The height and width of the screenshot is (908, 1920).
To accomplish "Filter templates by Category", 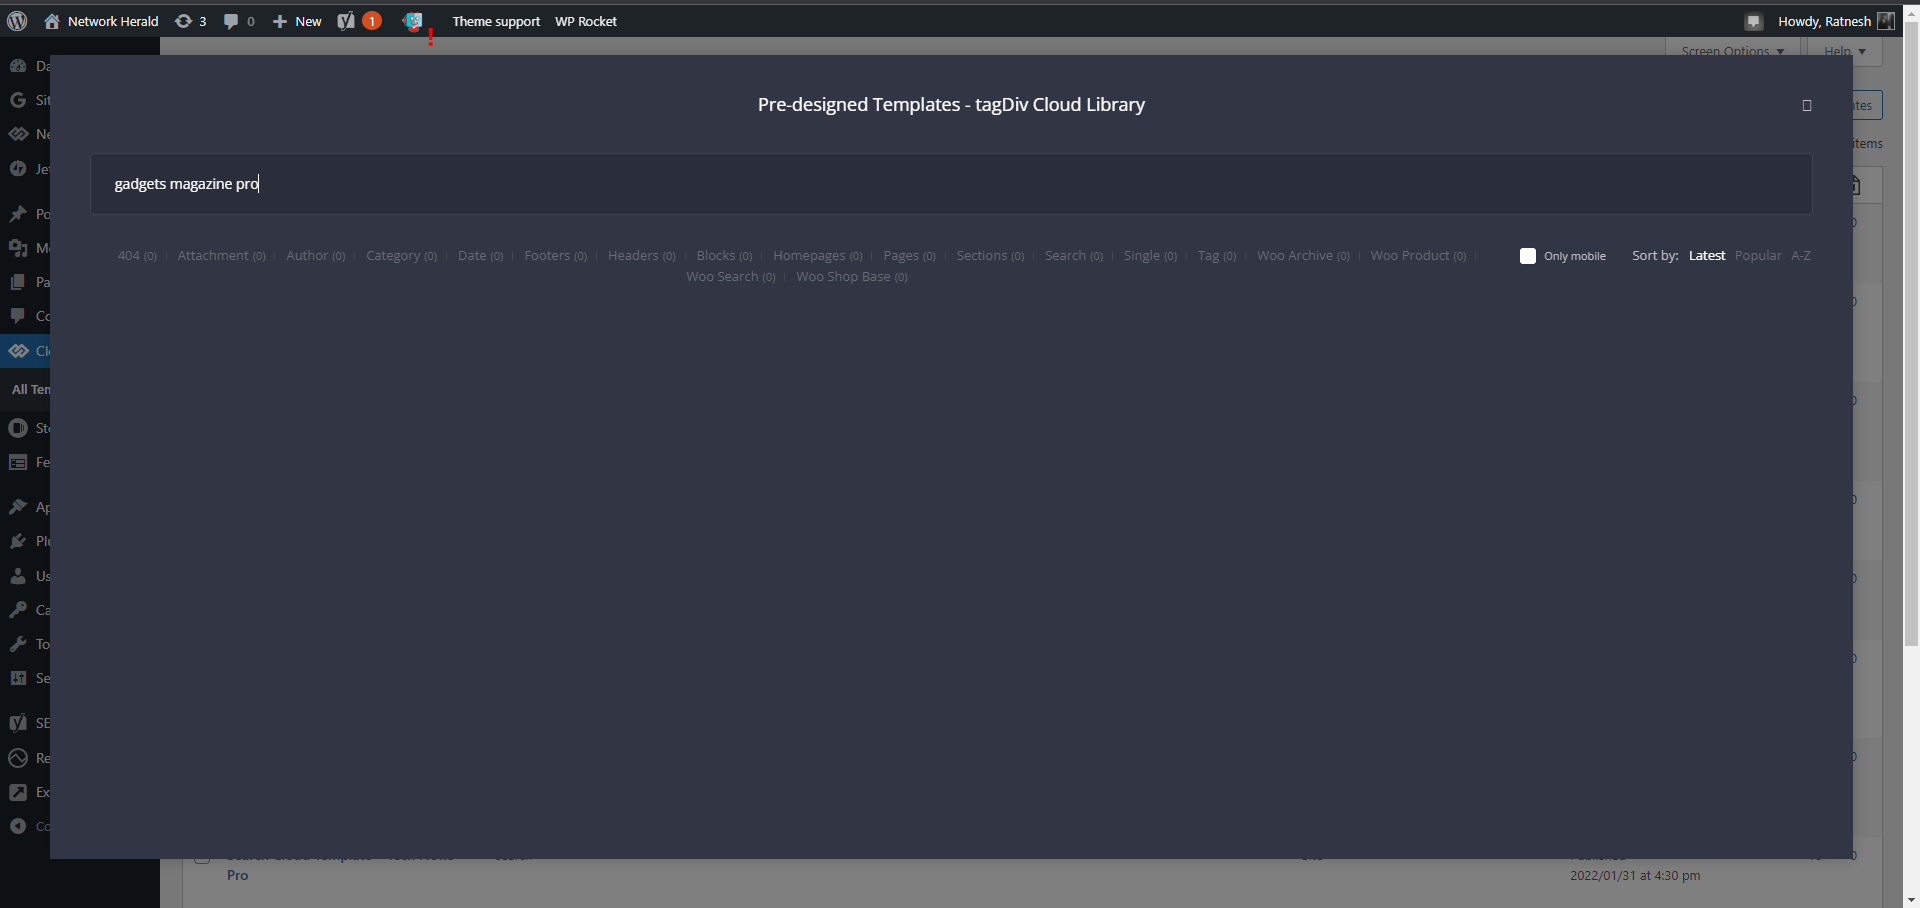I will click(x=402, y=256).
